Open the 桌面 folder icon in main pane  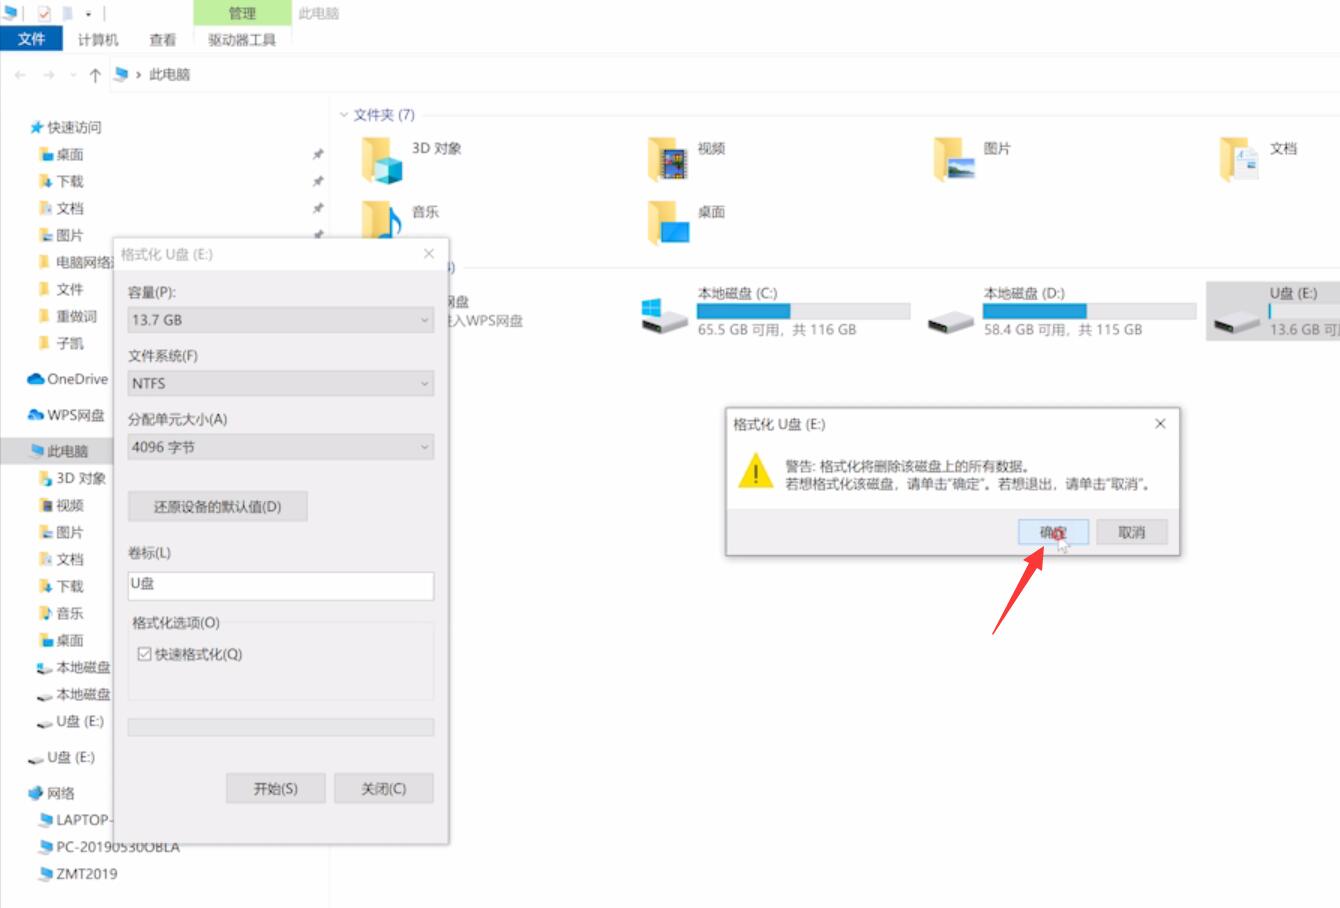tap(667, 222)
